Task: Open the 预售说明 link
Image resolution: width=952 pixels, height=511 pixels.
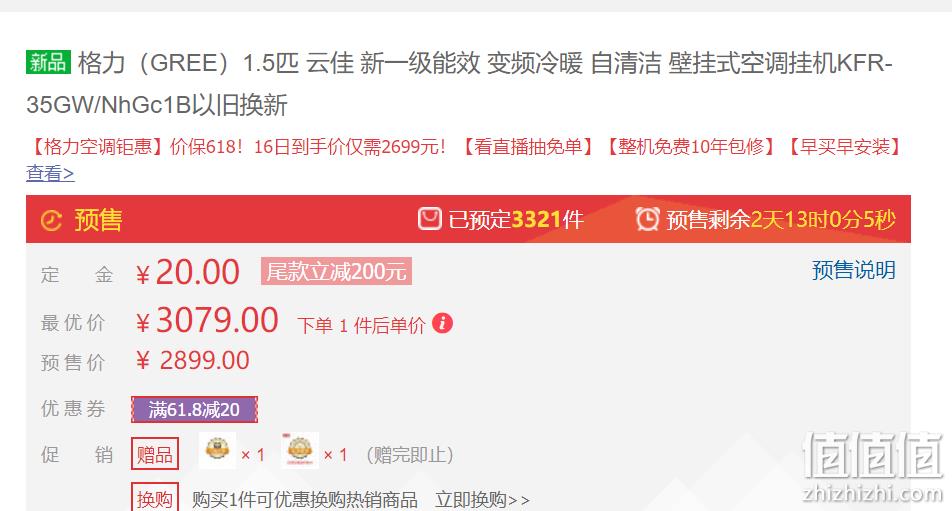Action: (854, 270)
